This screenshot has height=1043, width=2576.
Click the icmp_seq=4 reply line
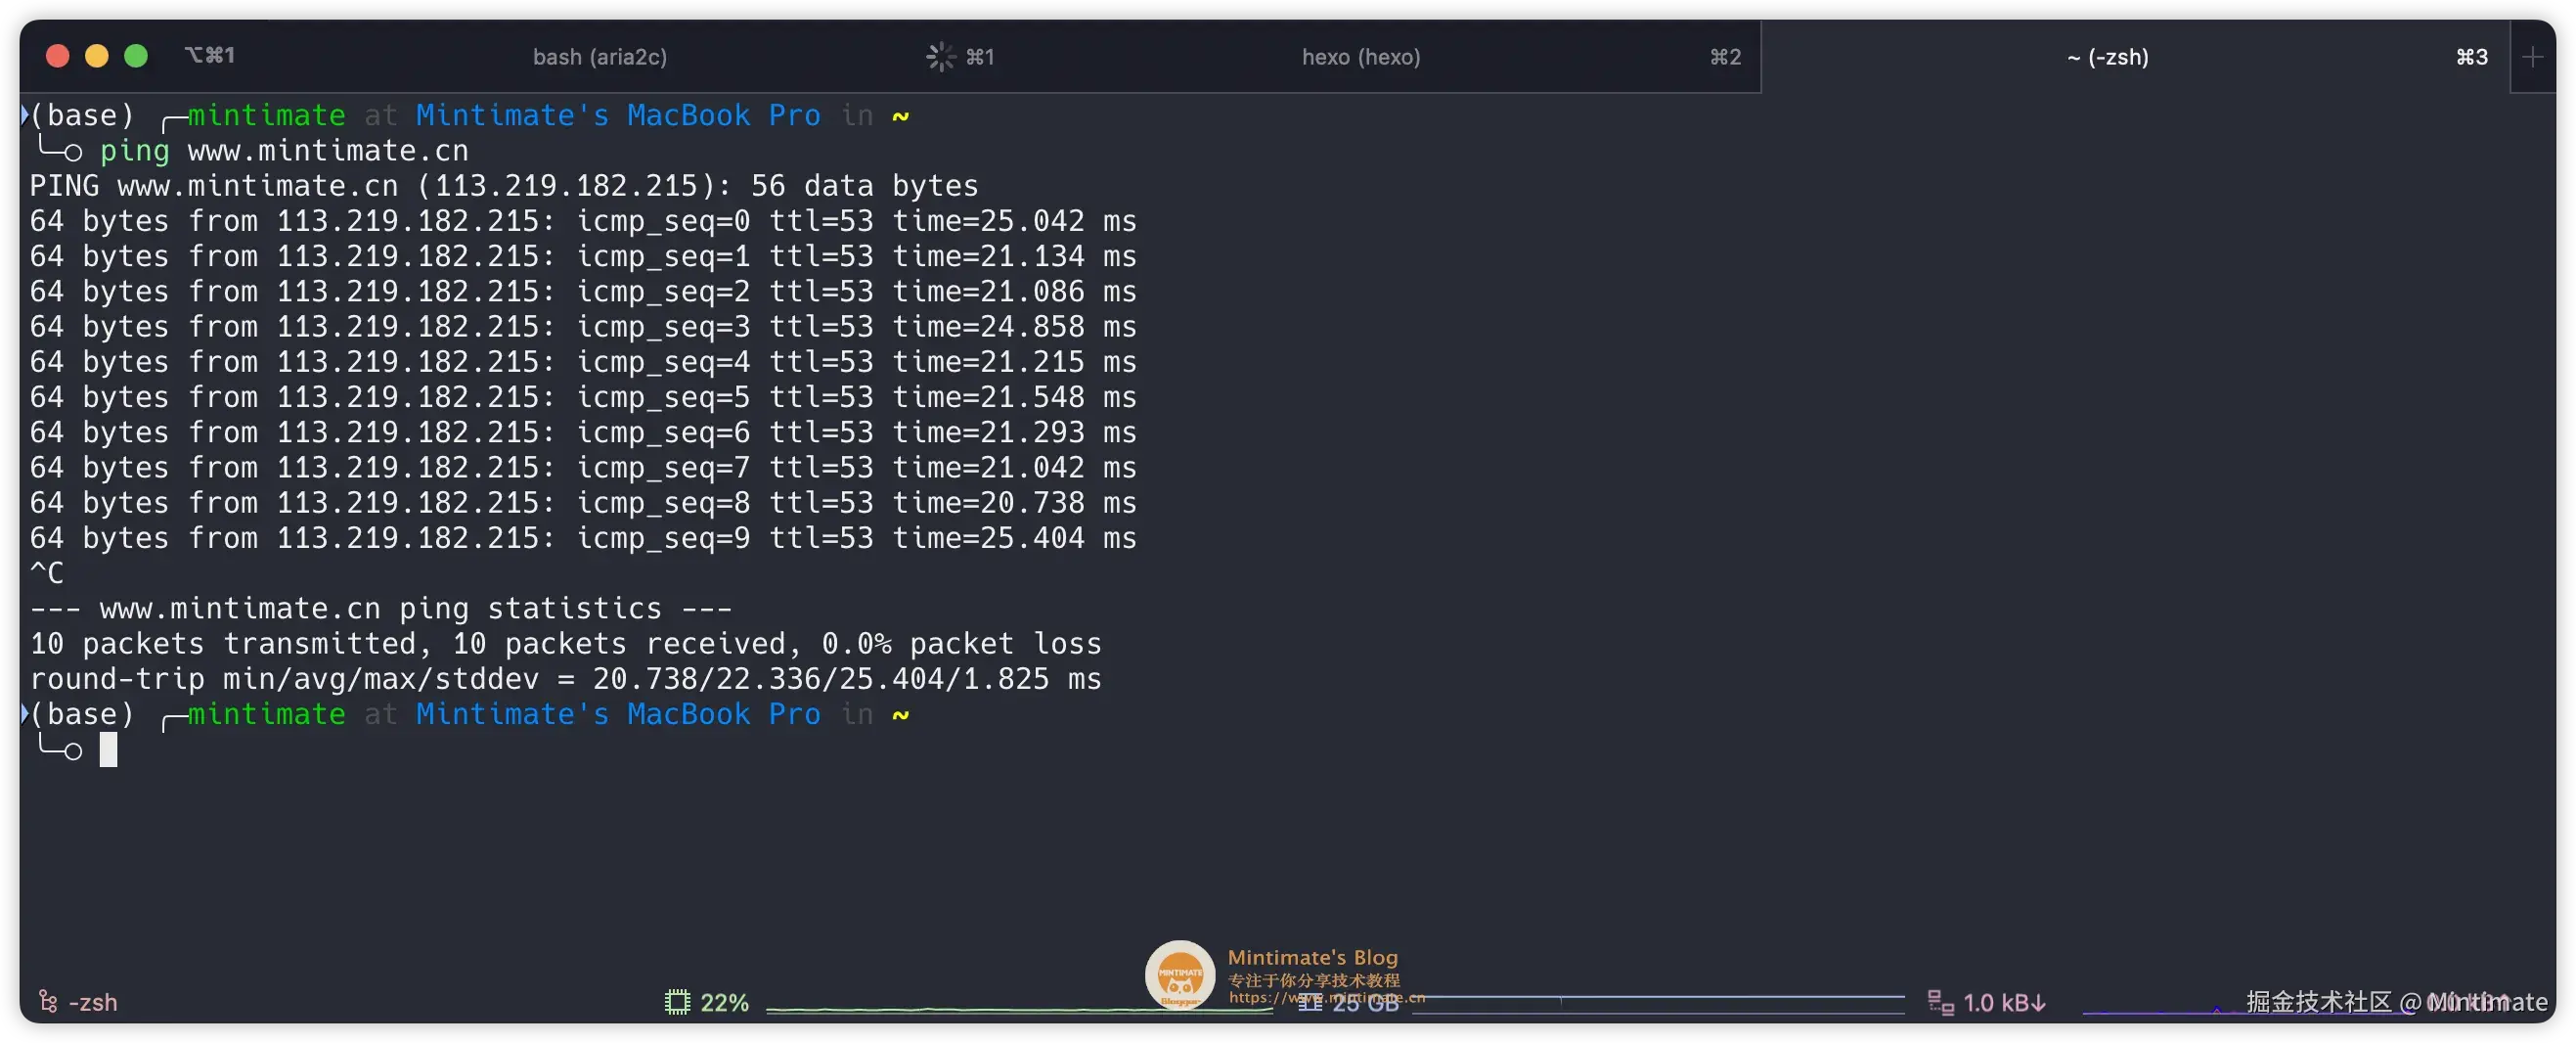pyautogui.click(x=583, y=362)
